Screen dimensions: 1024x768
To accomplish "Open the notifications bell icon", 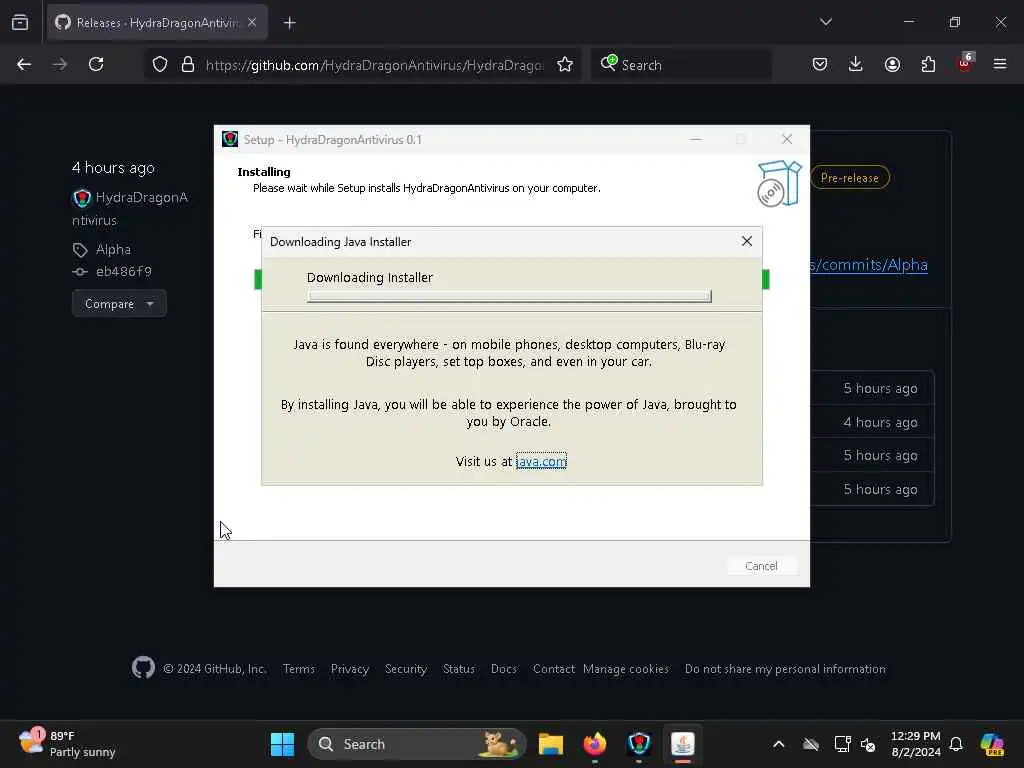I will point(956,744).
